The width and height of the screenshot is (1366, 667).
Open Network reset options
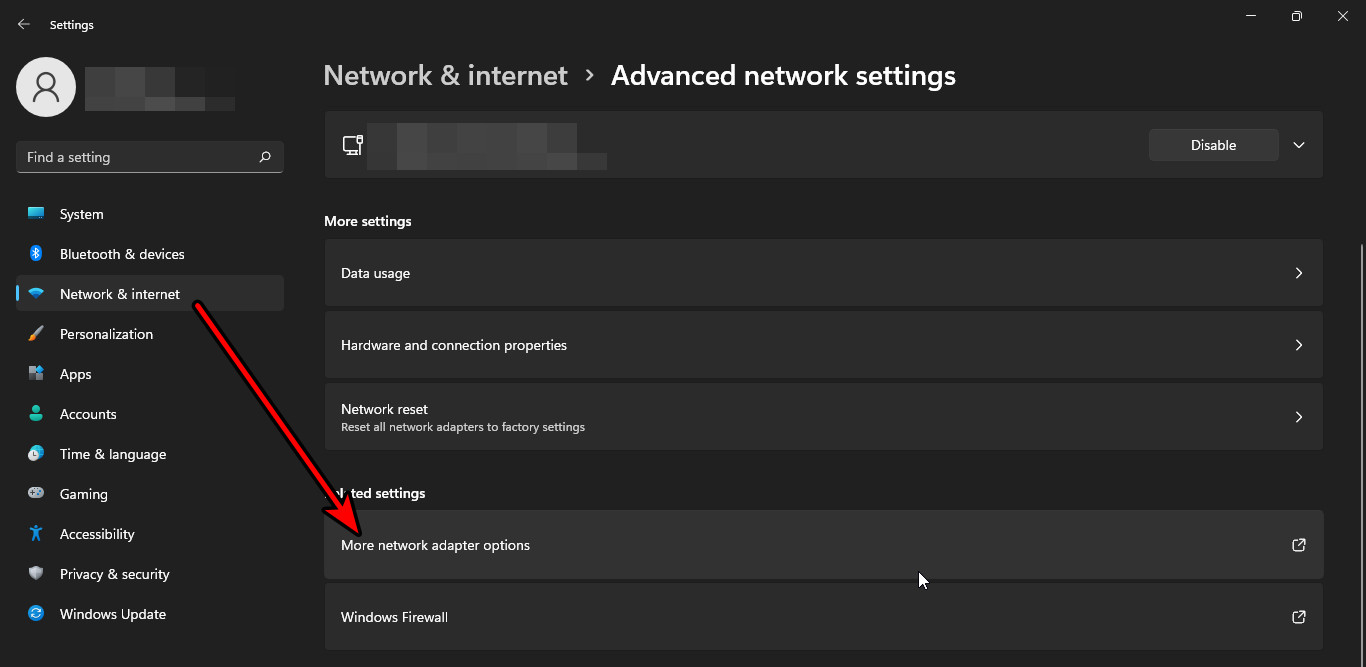click(x=1298, y=416)
